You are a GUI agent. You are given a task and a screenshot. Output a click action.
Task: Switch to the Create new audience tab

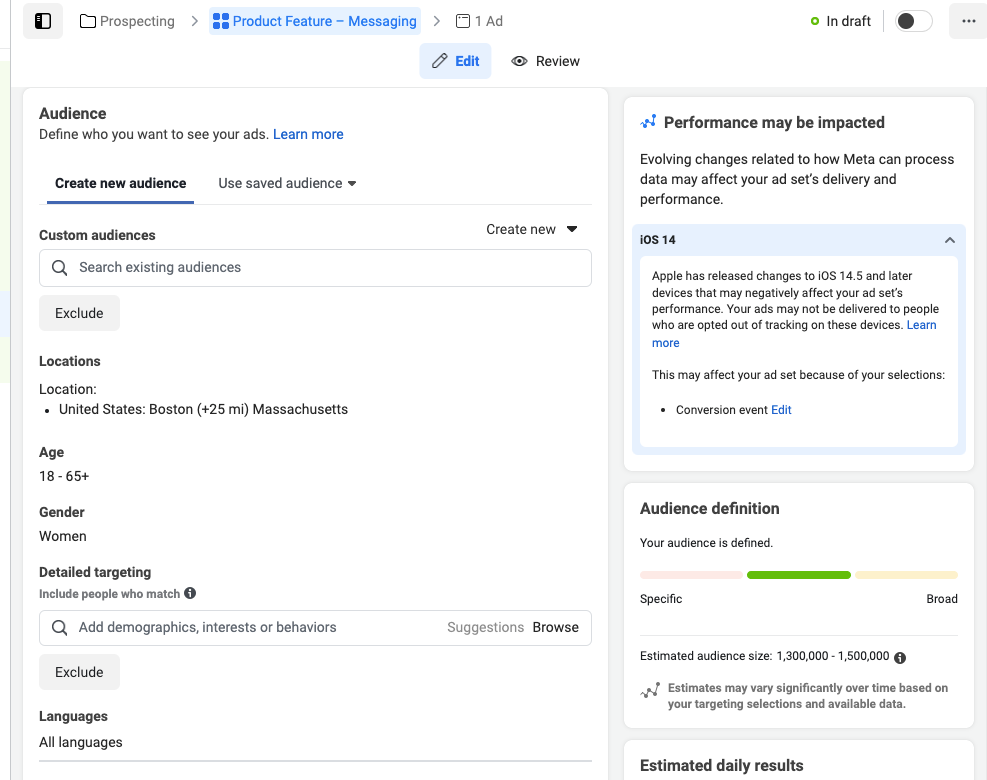tap(120, 183)
